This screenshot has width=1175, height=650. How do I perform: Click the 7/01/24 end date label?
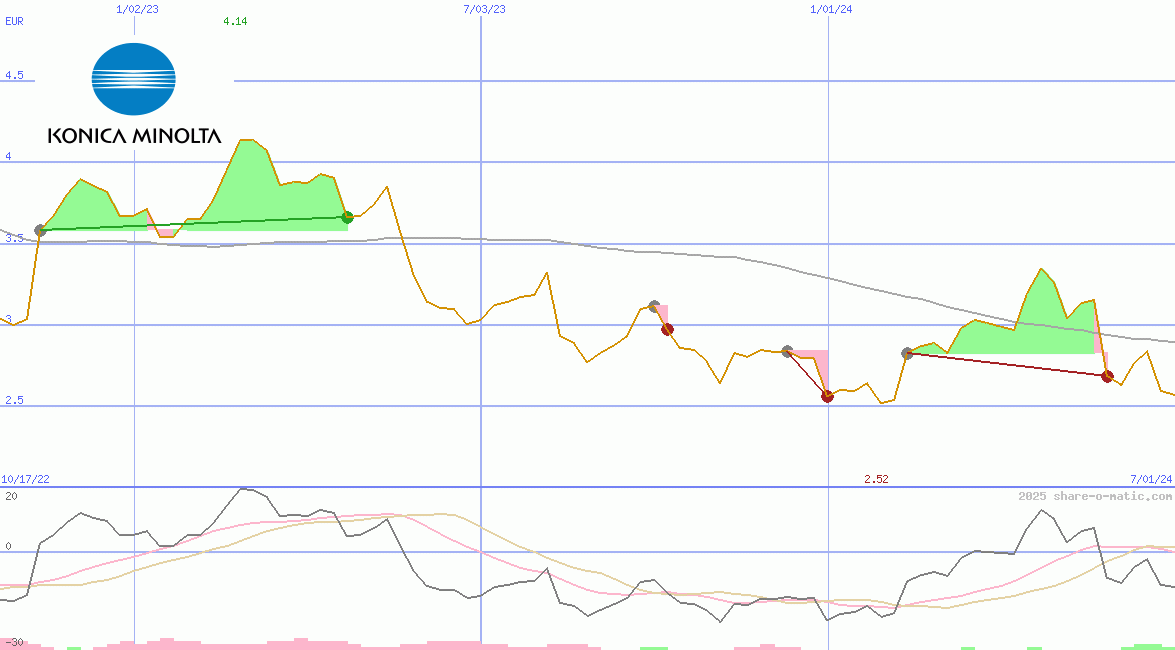click(x=1150, y=479)
